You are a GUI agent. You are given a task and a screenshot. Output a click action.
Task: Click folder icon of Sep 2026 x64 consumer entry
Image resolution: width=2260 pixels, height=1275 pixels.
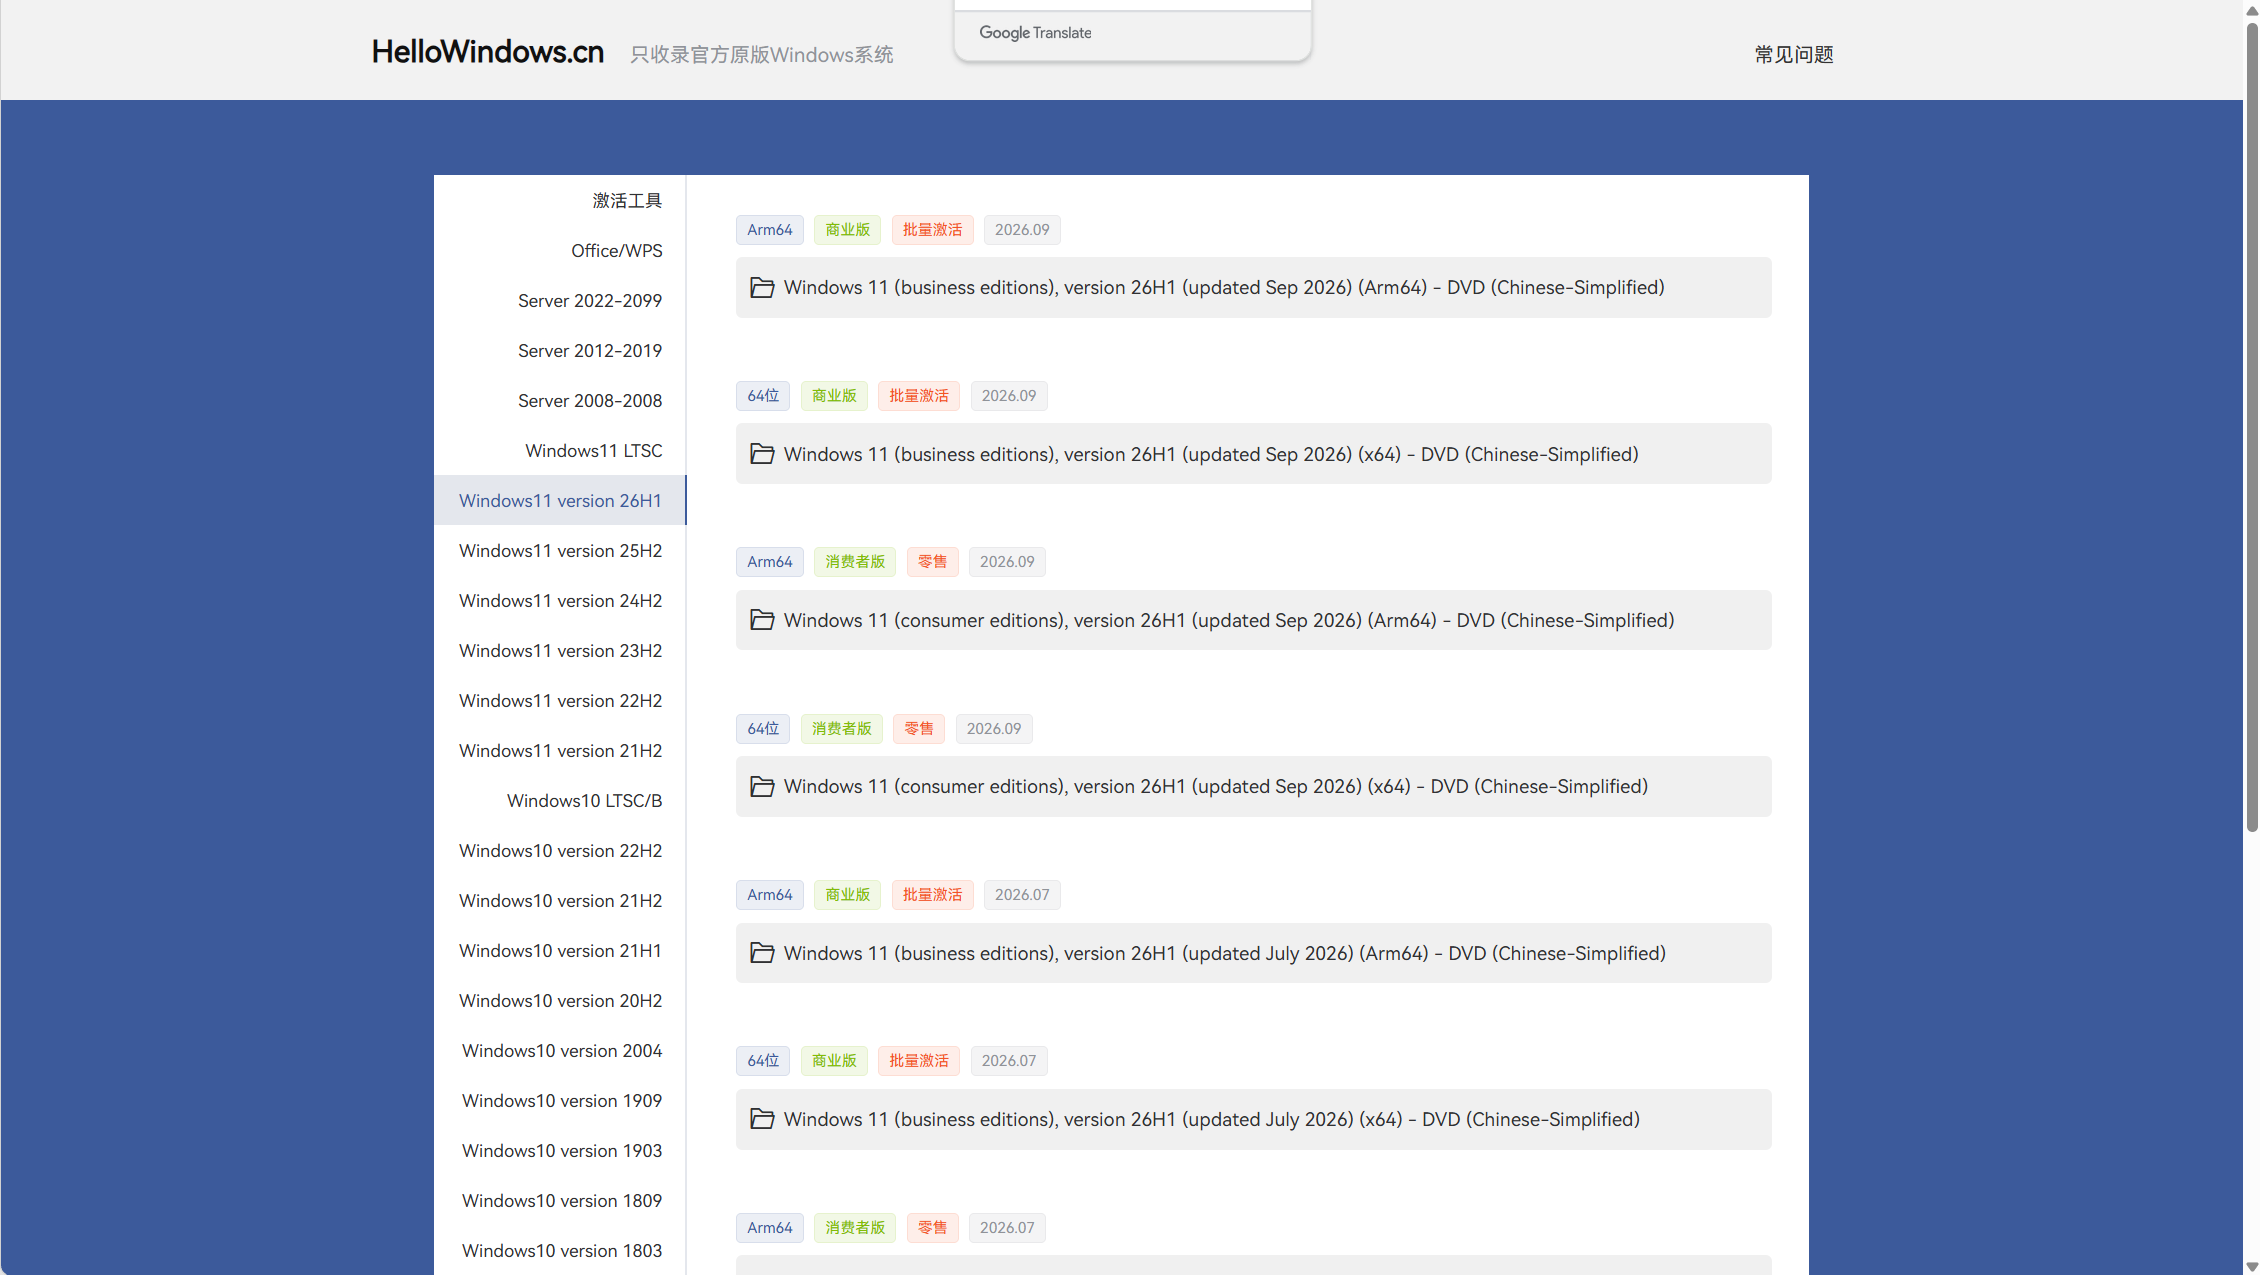[762, 787]
